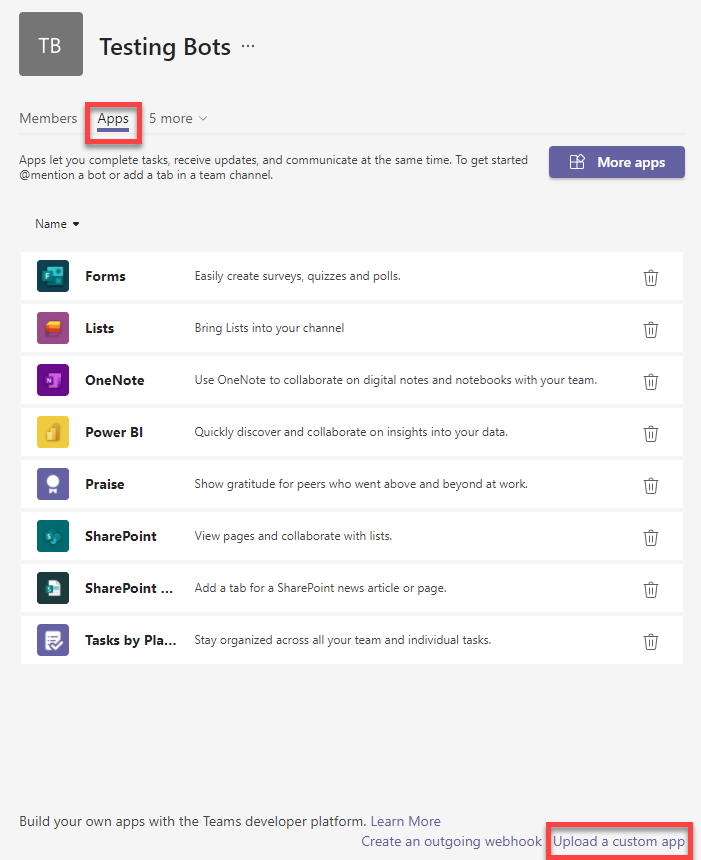Click the Praise 'Show gratitude for peers' description
This screenshot has width=701, height=860.
tap(361, 484)
